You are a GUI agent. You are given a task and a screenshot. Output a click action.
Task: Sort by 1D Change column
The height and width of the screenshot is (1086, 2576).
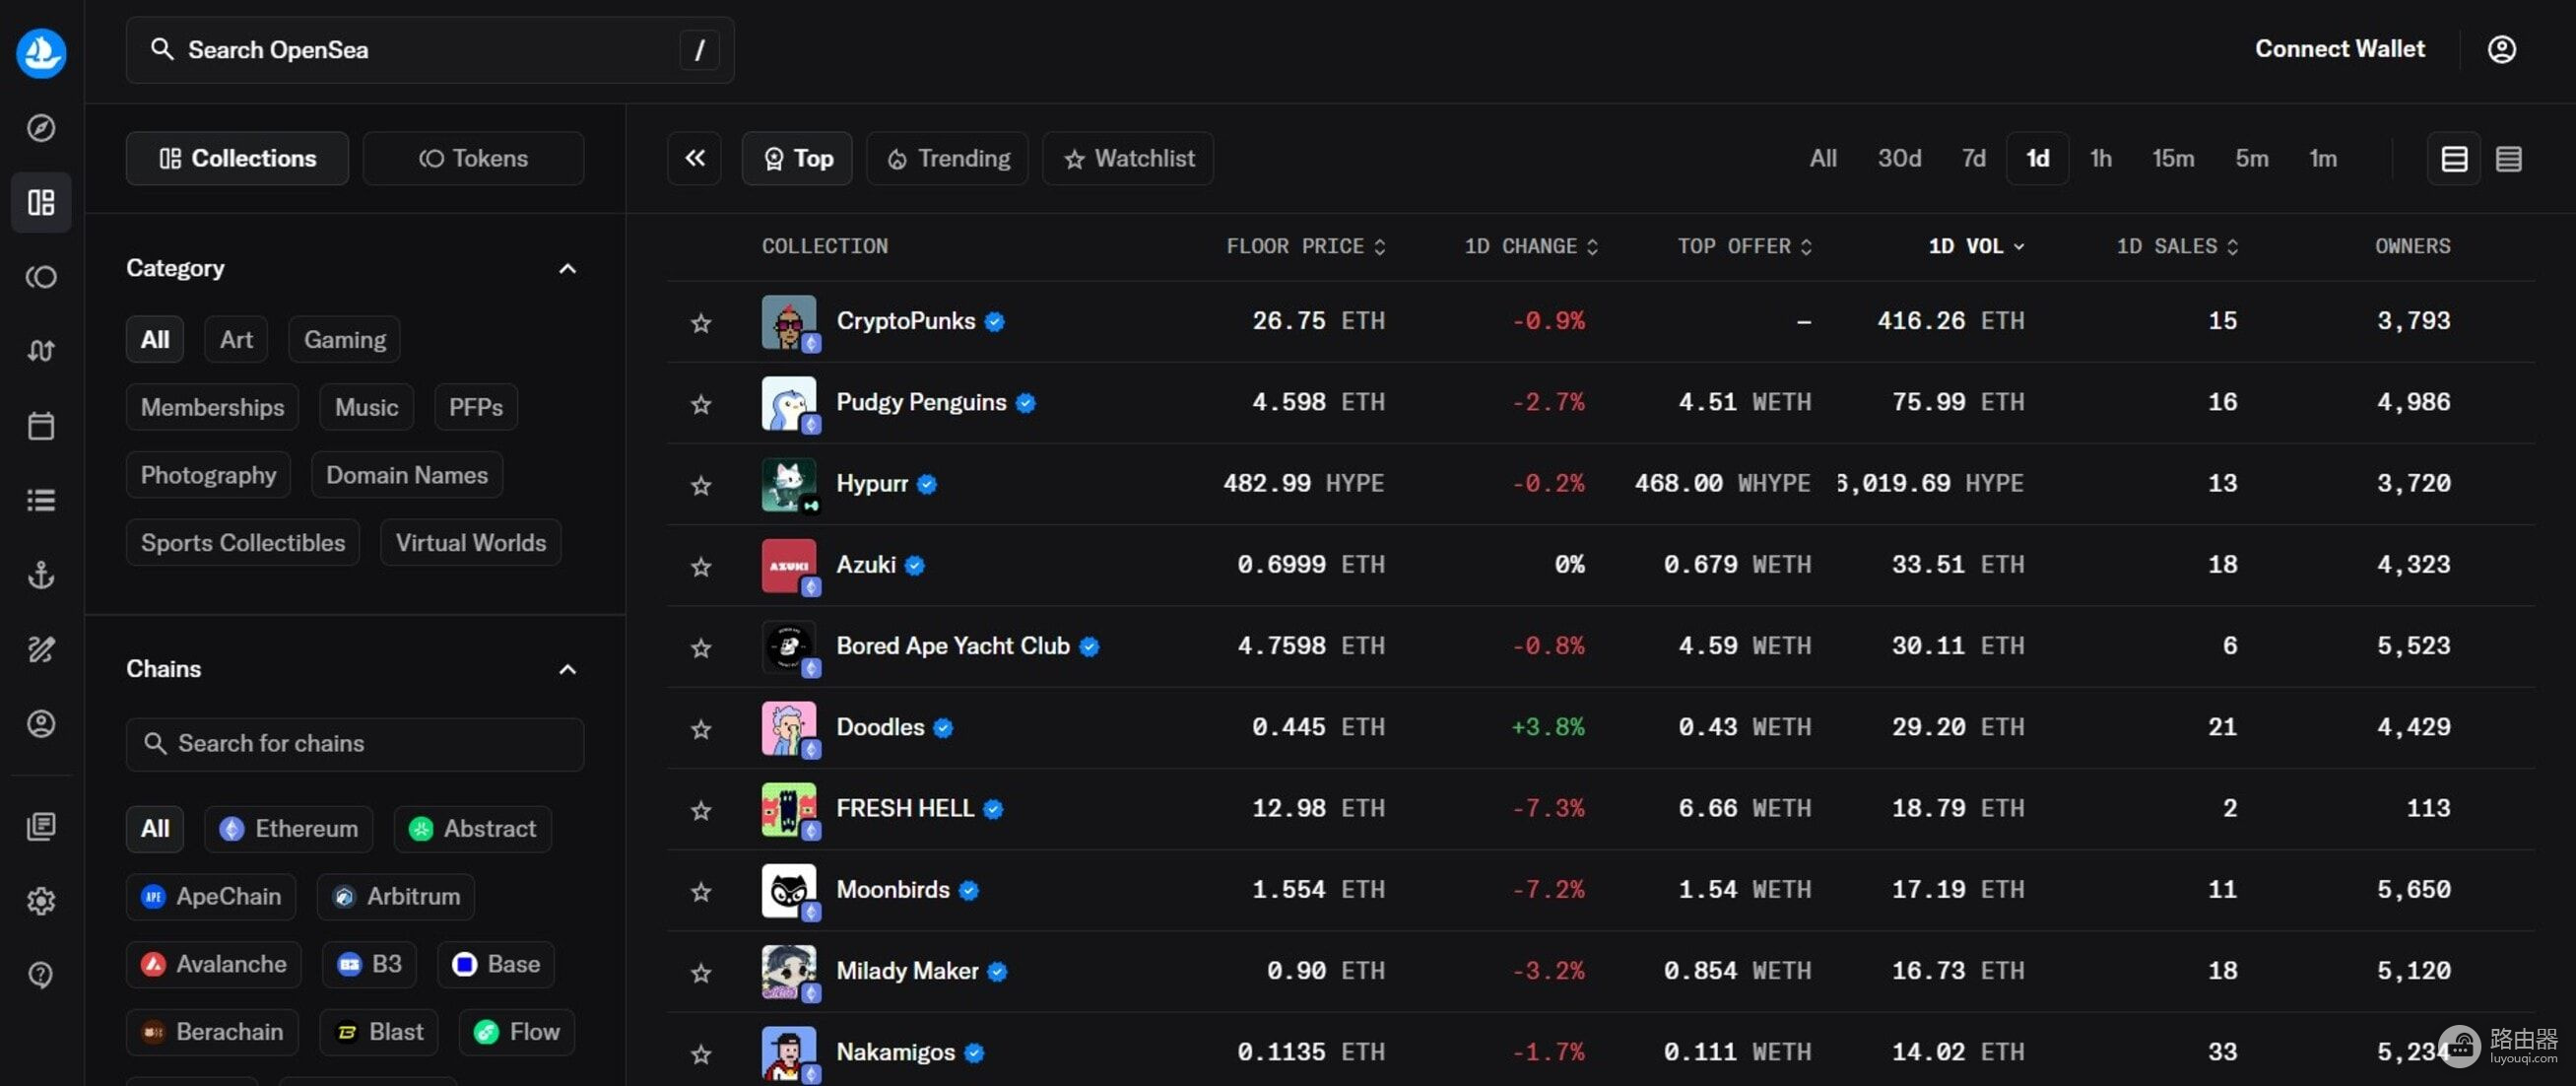pyautogui.click(x=1531, y=246)
